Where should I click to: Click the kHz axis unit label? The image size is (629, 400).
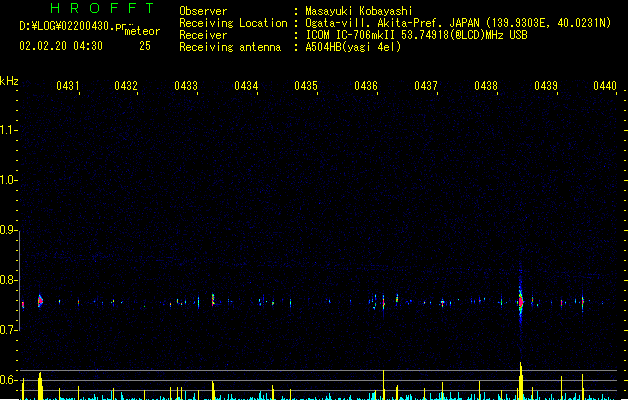pos(9,81)
